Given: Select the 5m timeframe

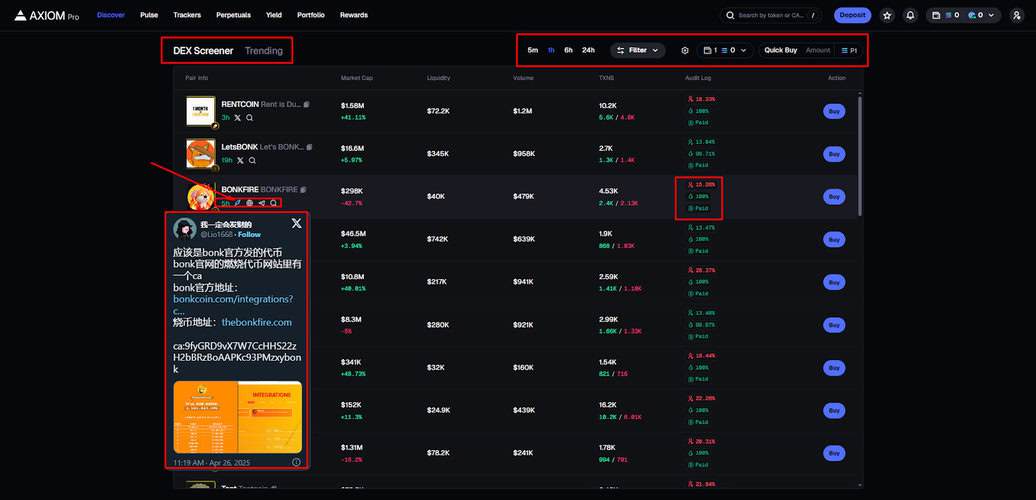Looking at the screenshot, I should 533,50.
